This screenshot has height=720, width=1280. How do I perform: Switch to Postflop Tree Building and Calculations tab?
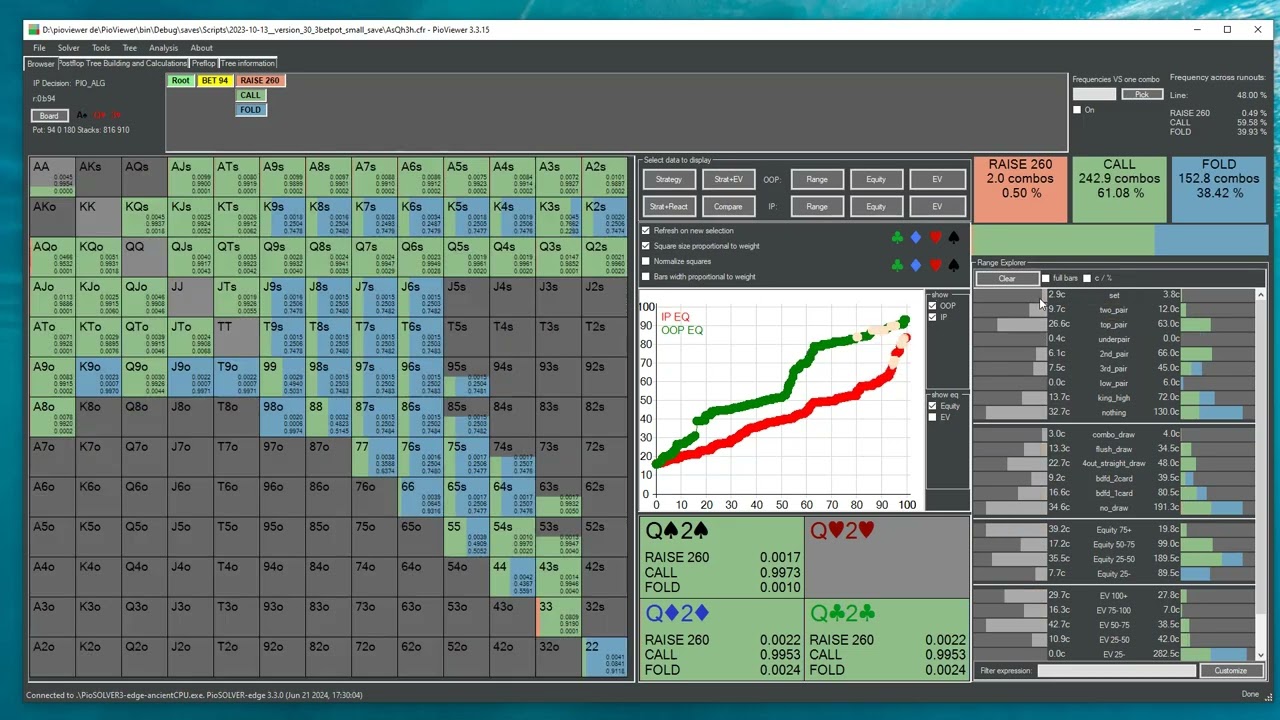tap(123, 63)
